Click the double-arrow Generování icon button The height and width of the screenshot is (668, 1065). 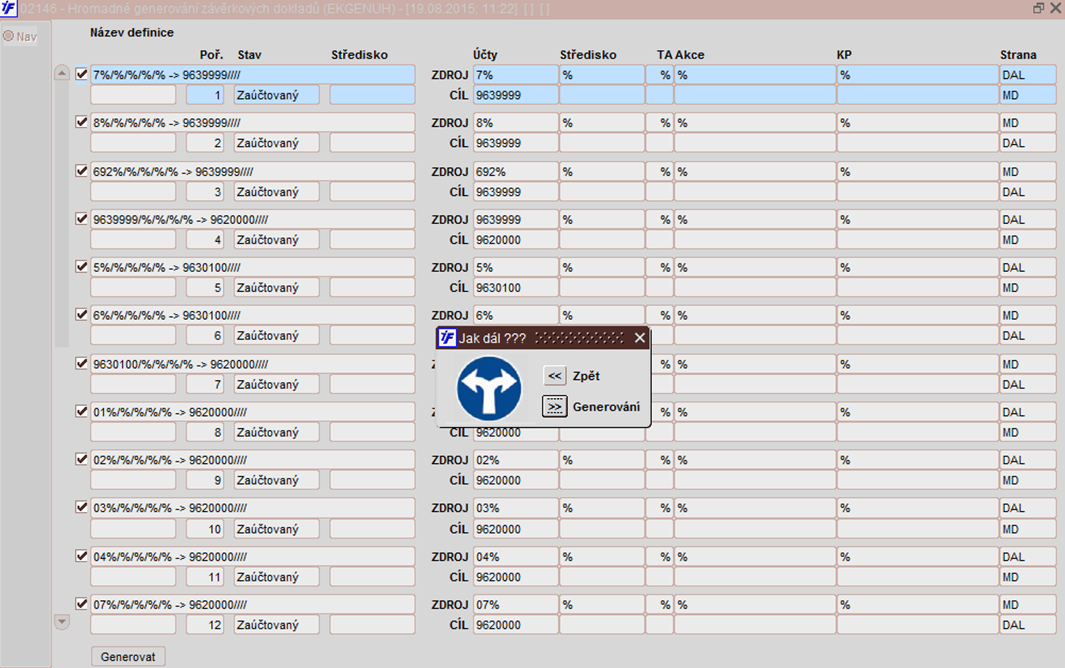coord(554,407)
